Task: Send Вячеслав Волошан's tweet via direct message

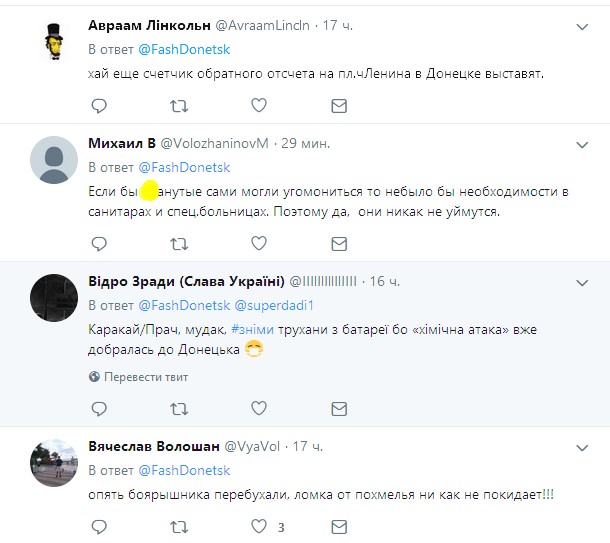Action: 339,526
